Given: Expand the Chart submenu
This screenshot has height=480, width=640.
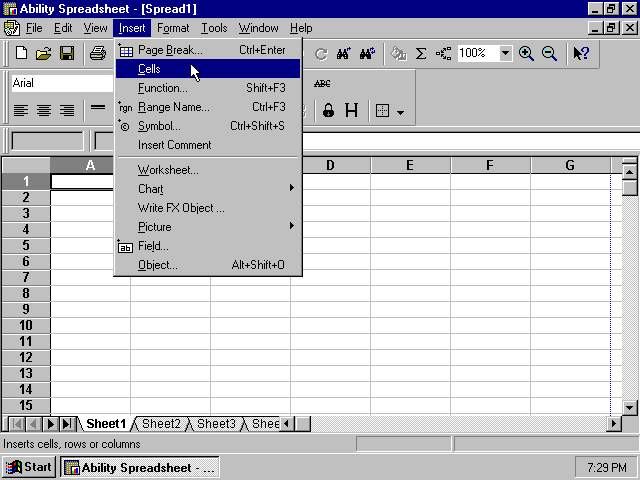Looking at the screenshot, I should [x=209, y=189].
